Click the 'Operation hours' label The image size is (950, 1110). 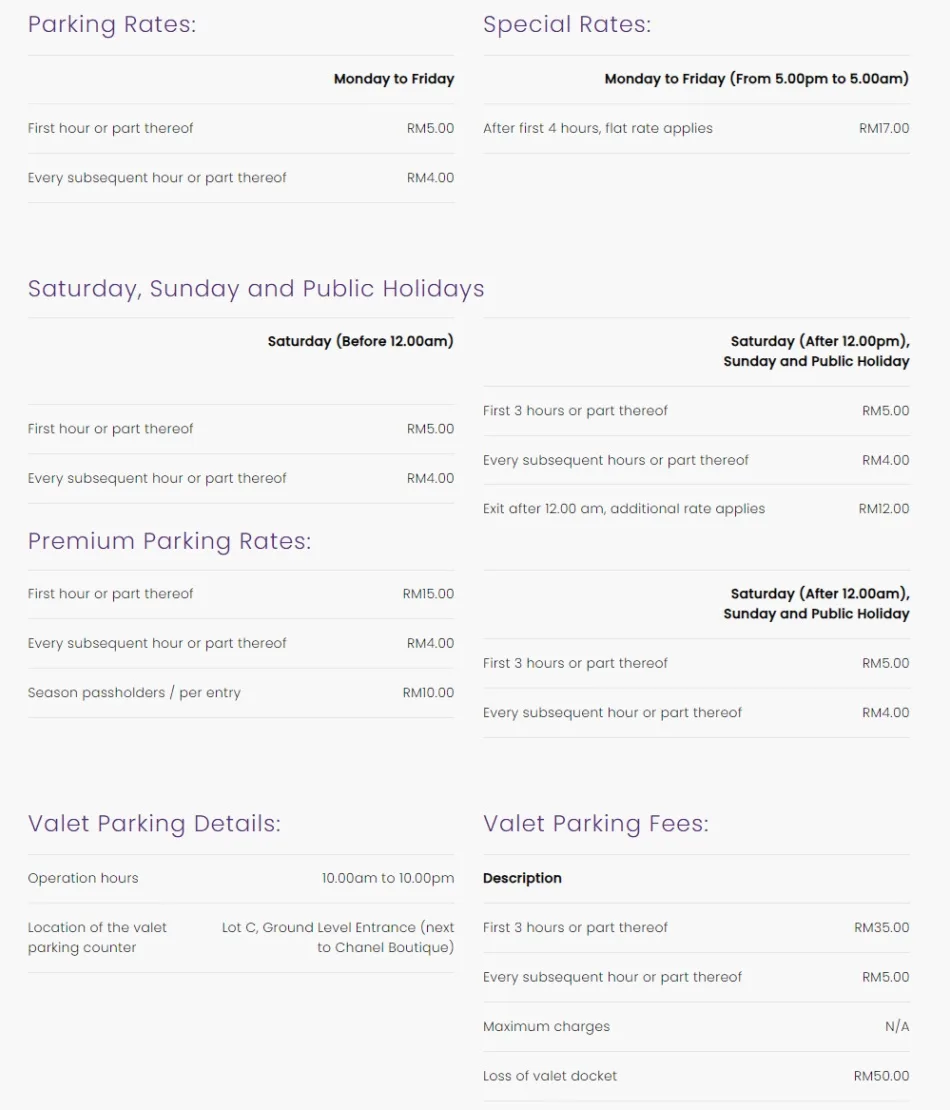coord(83,878)
